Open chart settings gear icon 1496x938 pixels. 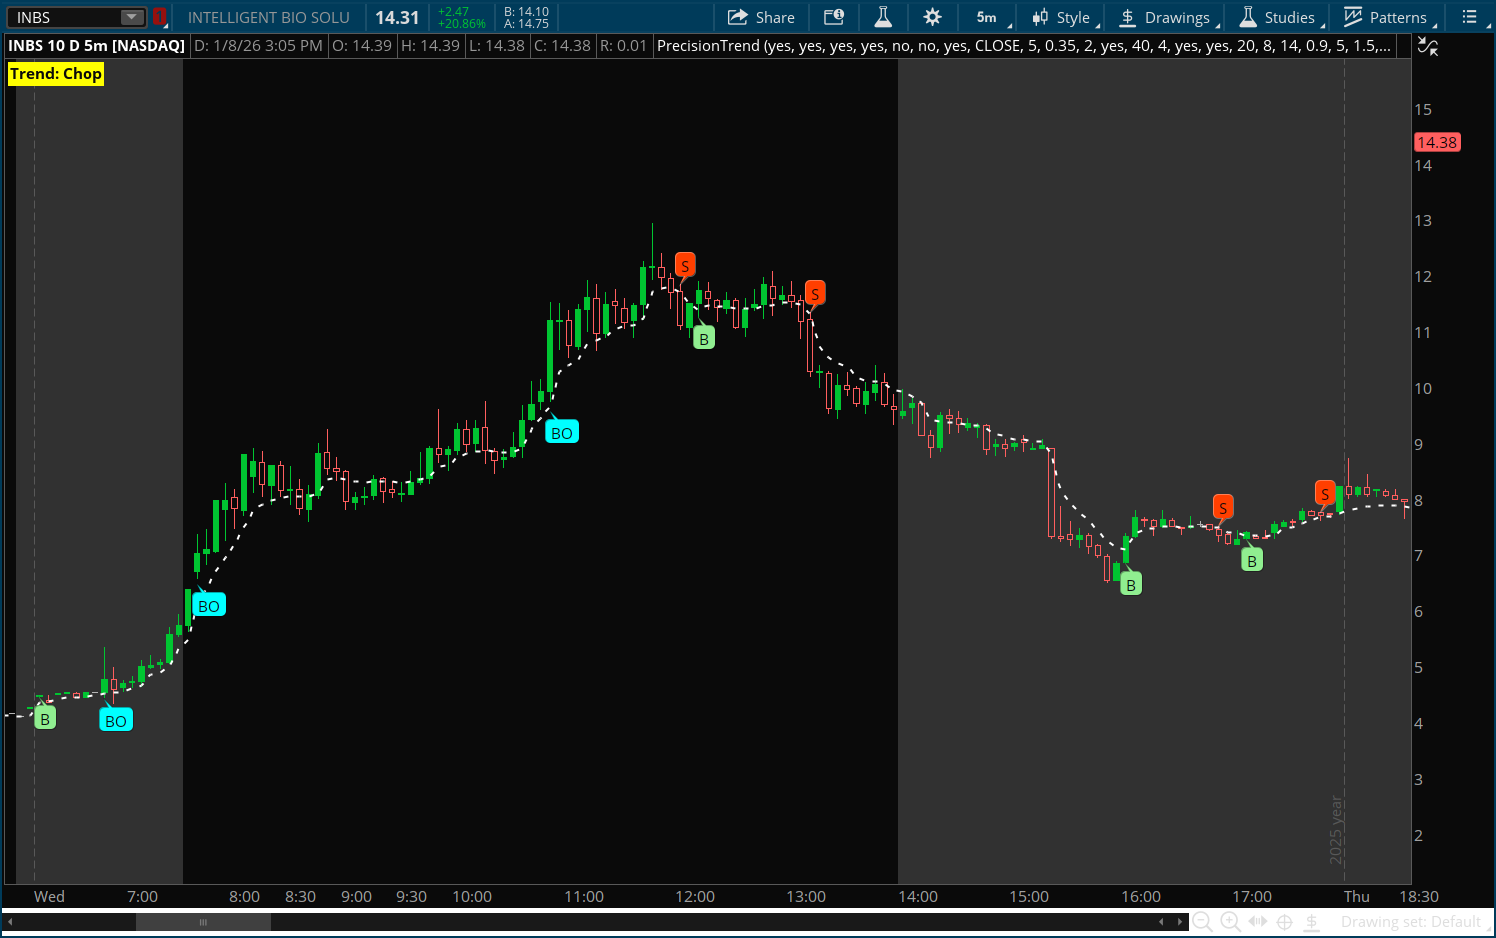pyautogui.click(x=932, y=17)
